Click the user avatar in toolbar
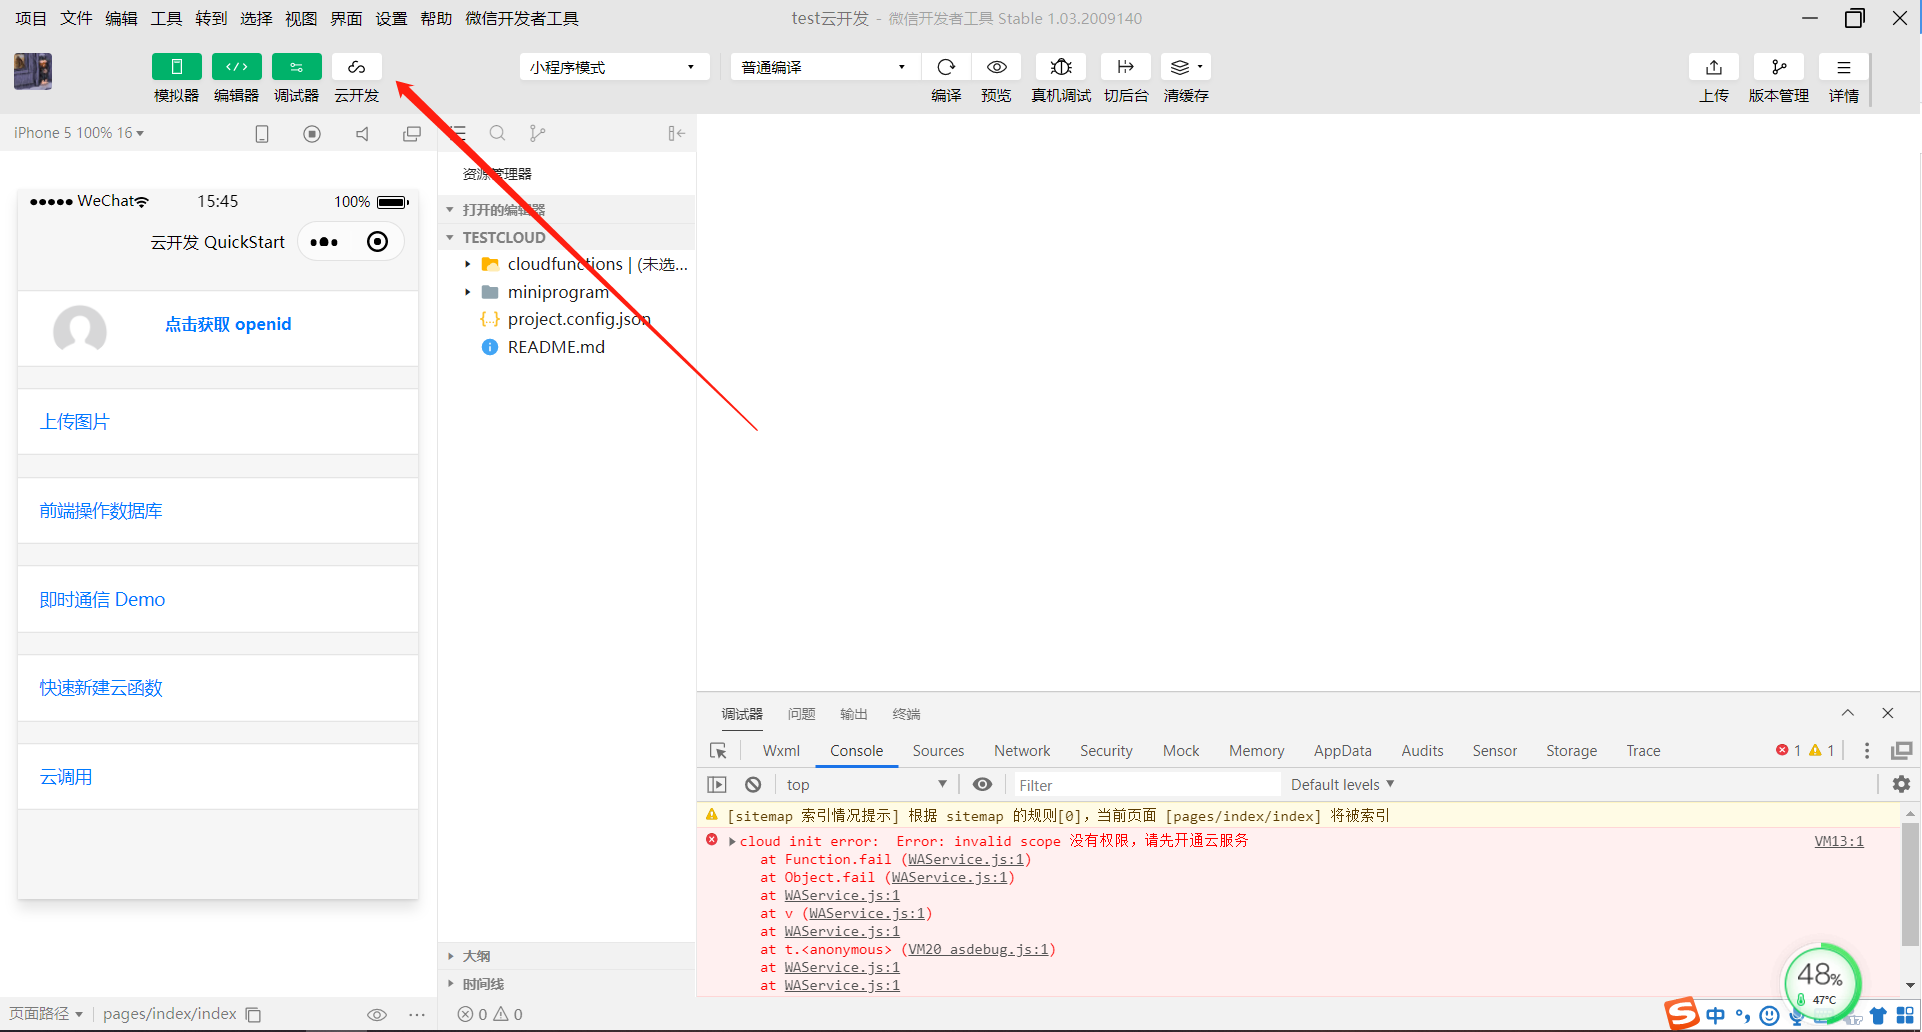 33,72
